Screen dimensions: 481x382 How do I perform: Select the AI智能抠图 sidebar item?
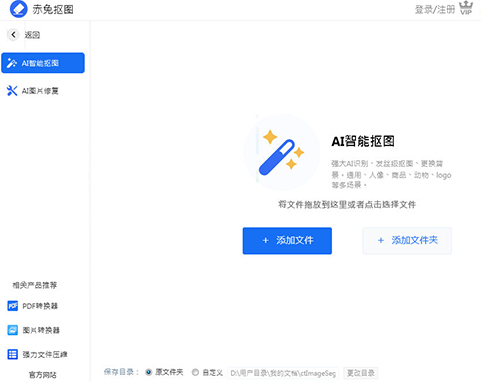[x=43, y=63]
